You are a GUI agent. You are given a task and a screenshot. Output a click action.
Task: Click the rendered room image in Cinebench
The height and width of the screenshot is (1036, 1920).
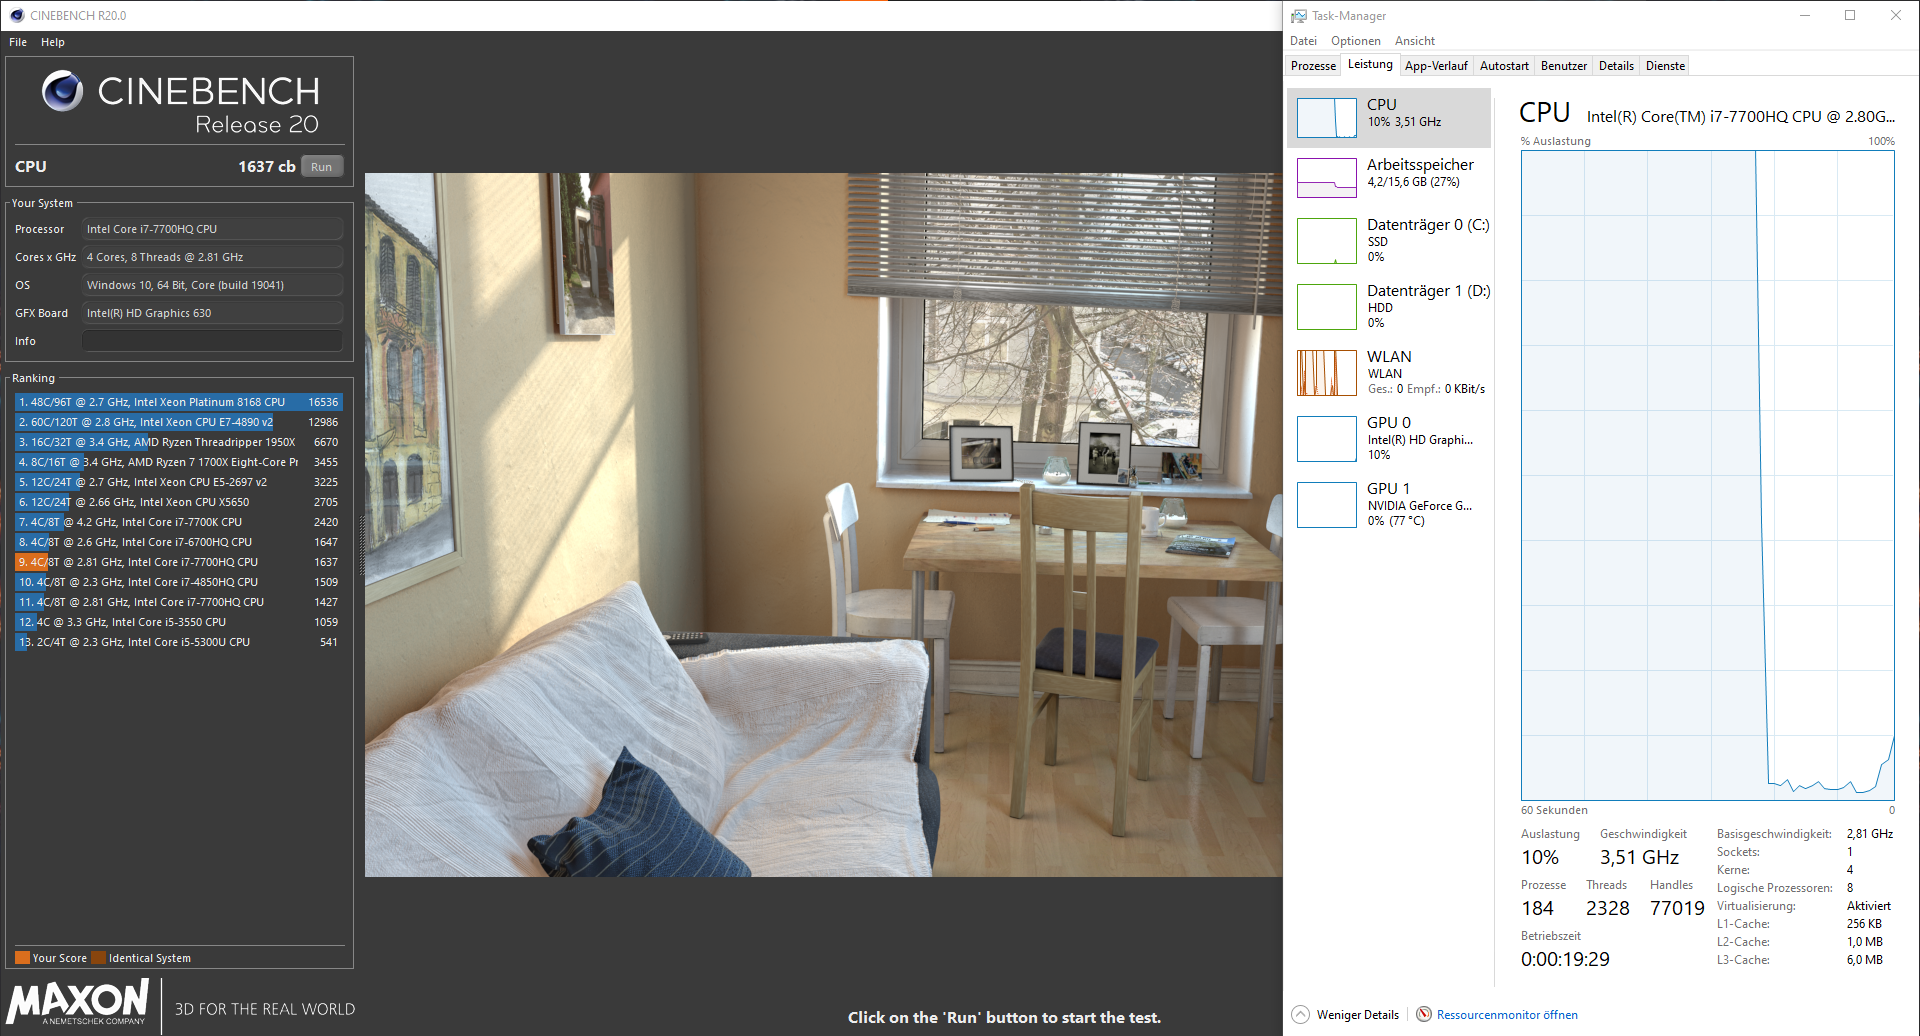tap(823, 525)
